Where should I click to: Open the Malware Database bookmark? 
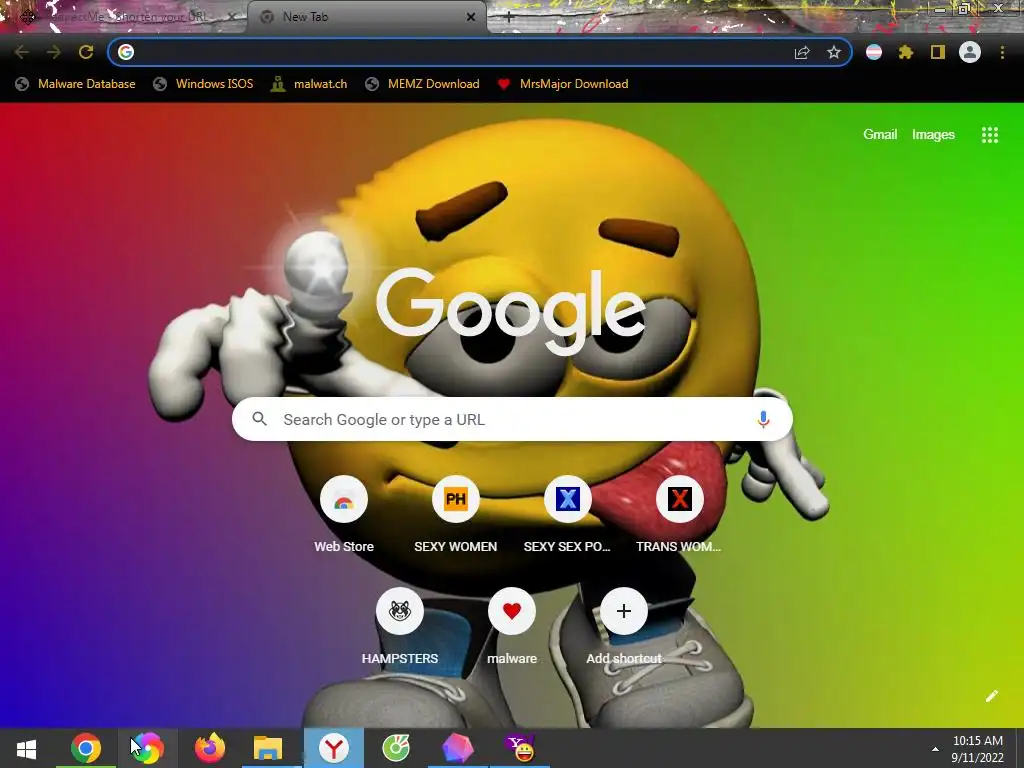[x=76, y=84]
